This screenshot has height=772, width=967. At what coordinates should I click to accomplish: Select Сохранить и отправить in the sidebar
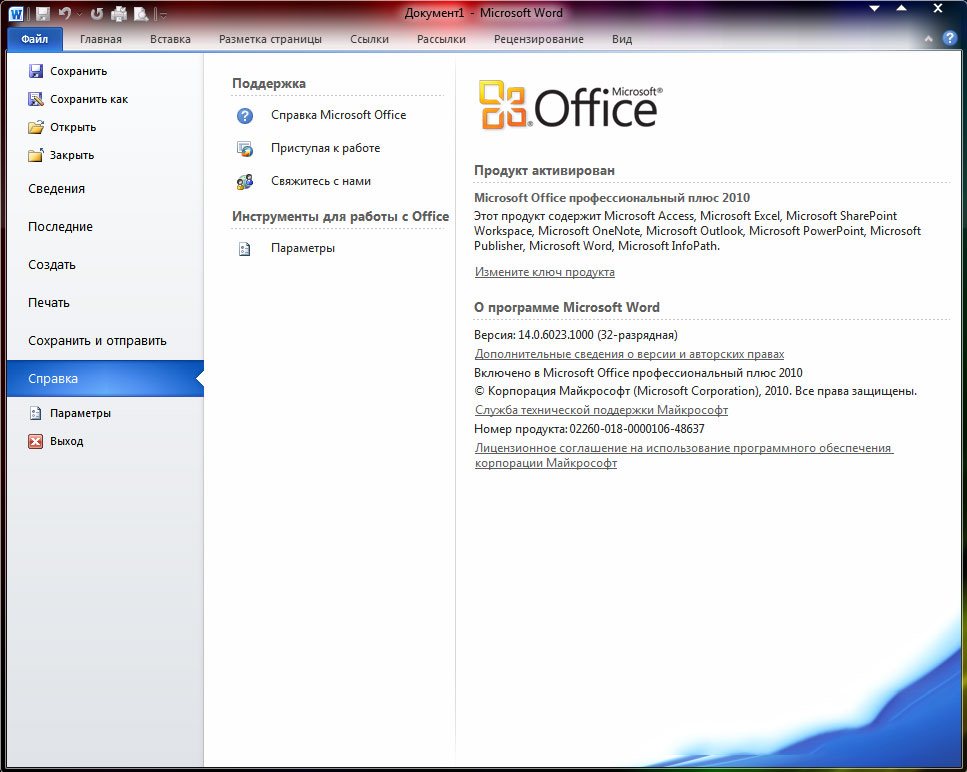(97, 341)
